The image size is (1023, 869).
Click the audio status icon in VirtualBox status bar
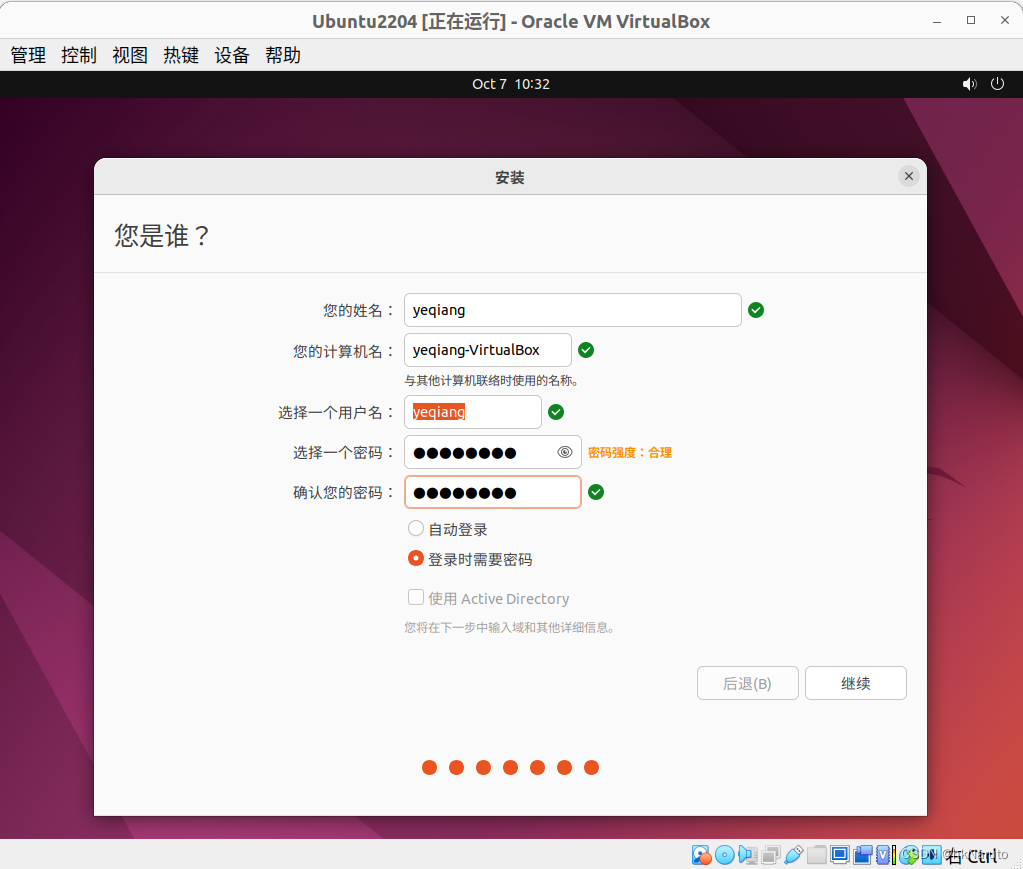[748, 855]
